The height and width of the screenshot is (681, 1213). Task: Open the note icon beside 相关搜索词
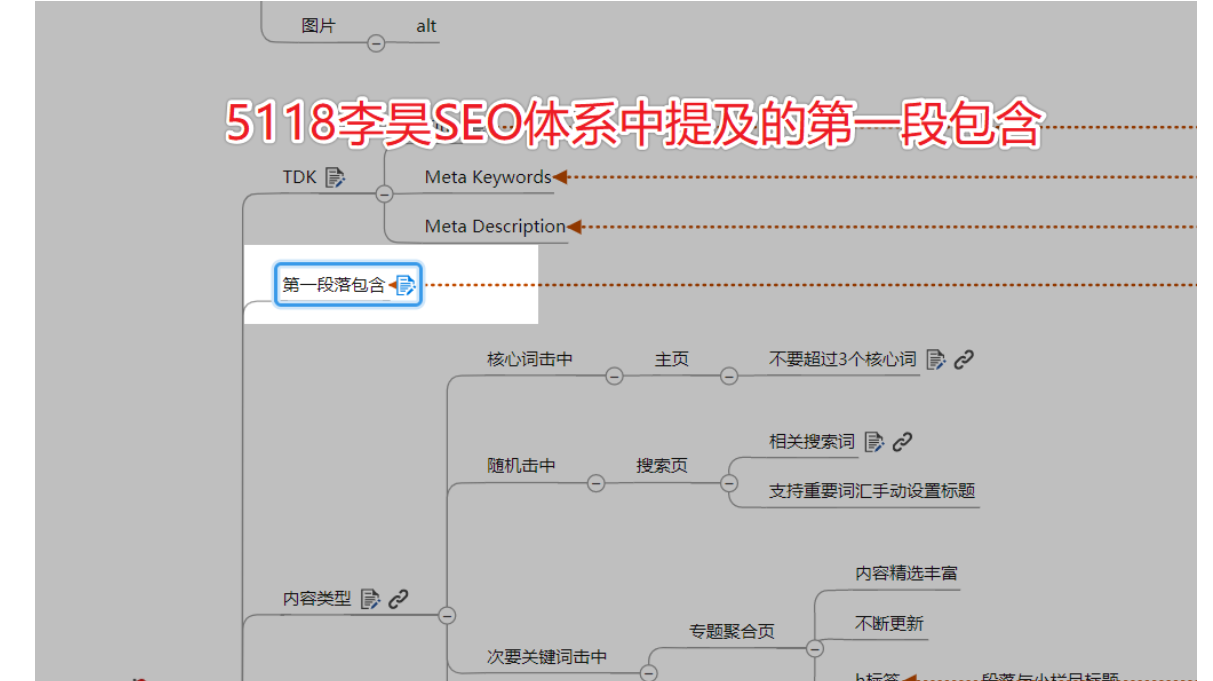point(875,442)
